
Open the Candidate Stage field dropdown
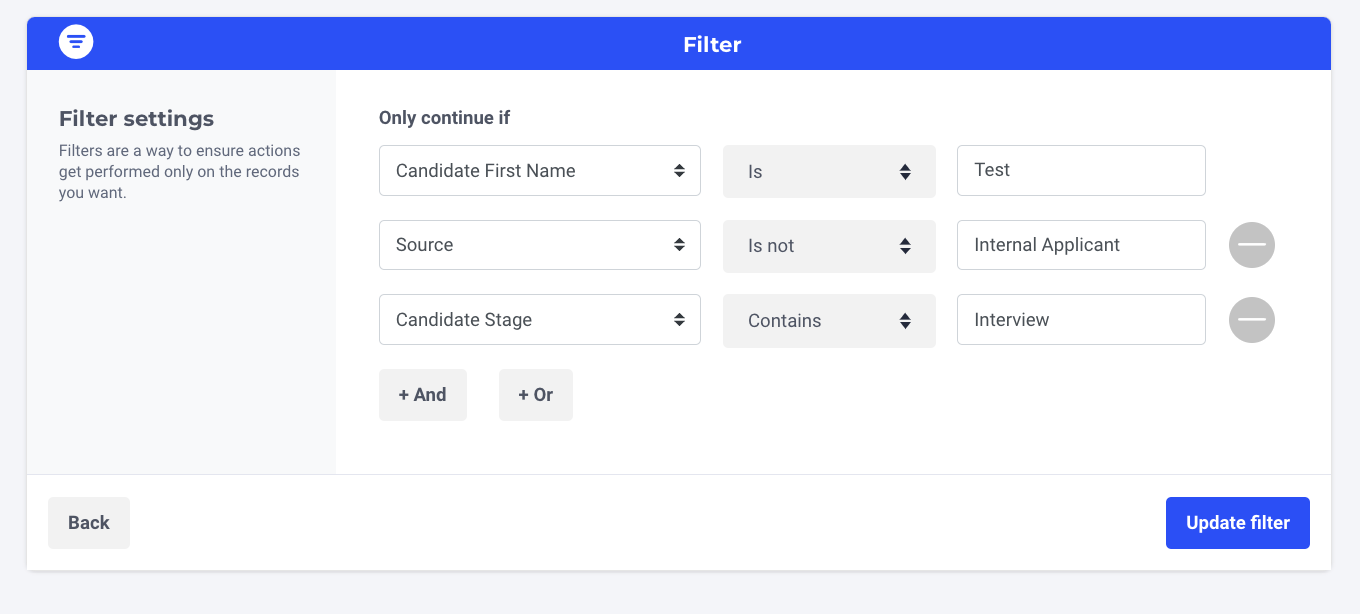point(539,320)
